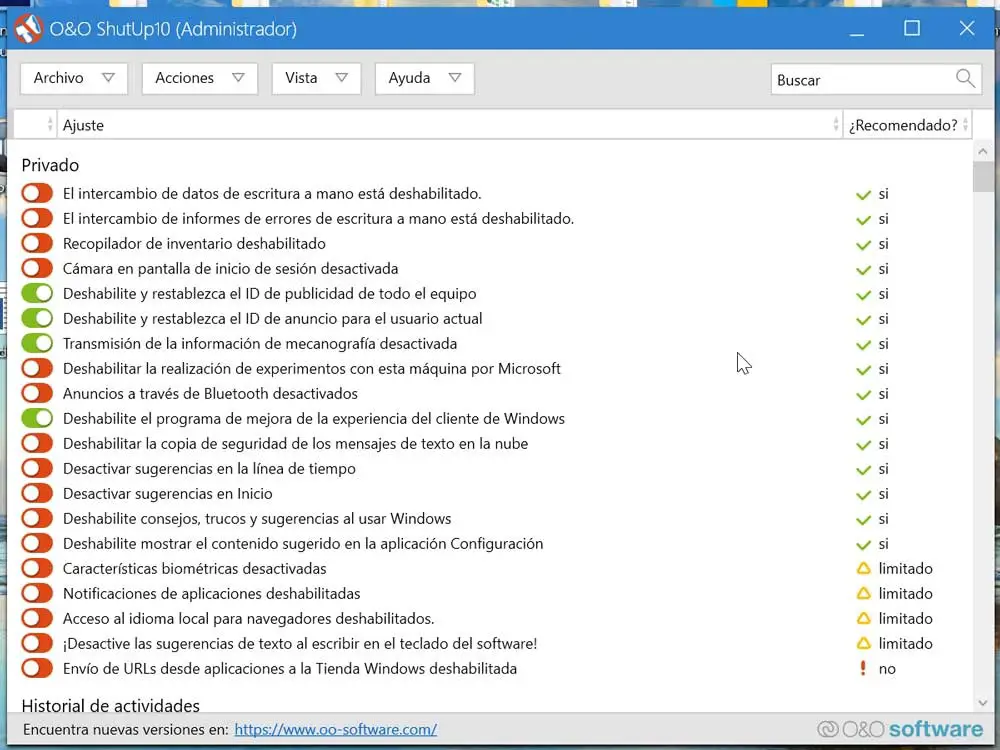The image size is (1000, 750).
Task: Maximize the O&O ShutUp10 window
Action: pos(912,28)
